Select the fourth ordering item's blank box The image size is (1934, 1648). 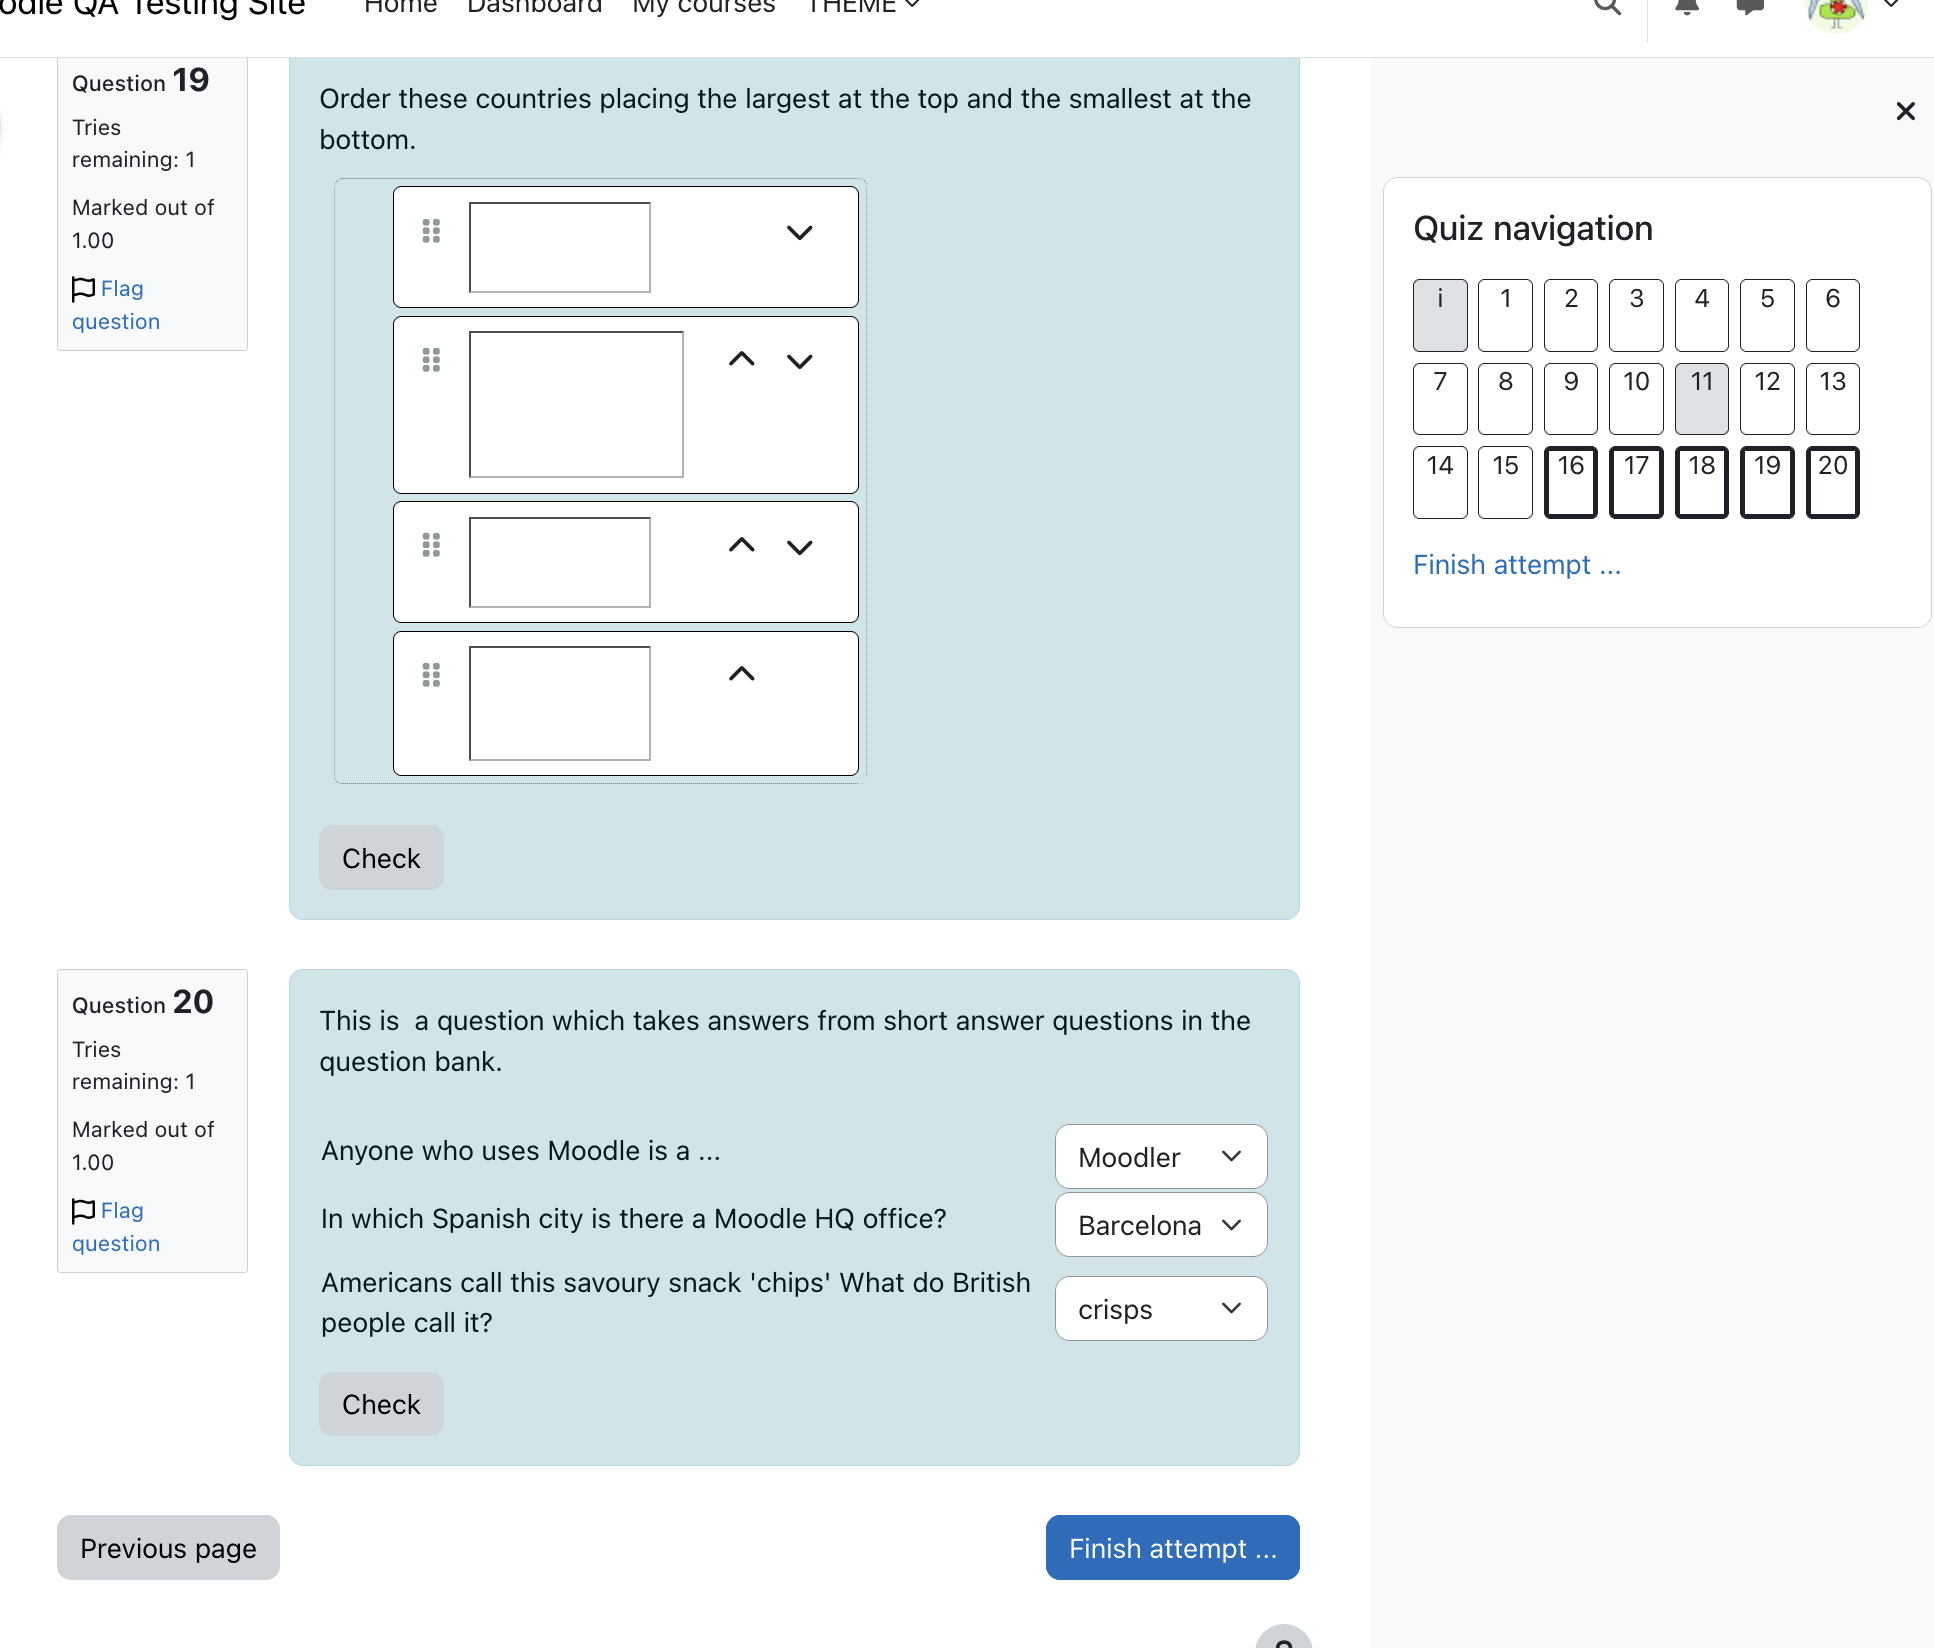(x=560, y=703)
